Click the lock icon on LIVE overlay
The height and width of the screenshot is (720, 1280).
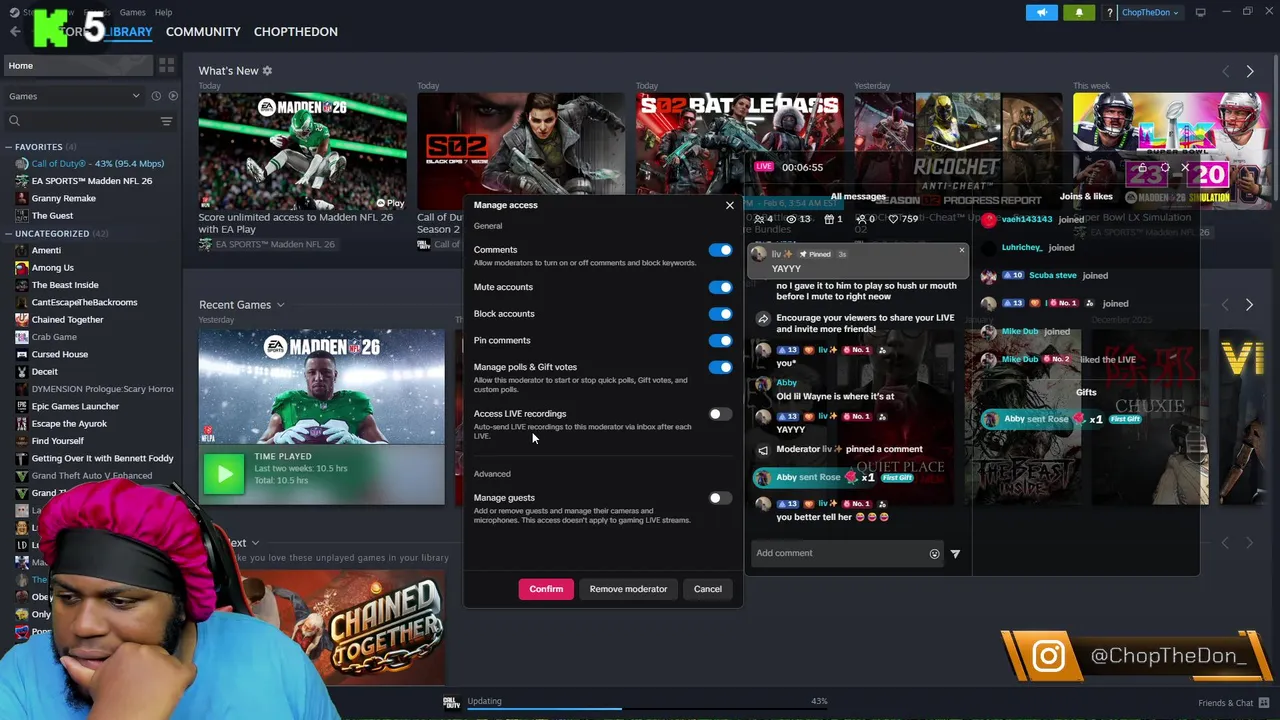pos(1142,168)
